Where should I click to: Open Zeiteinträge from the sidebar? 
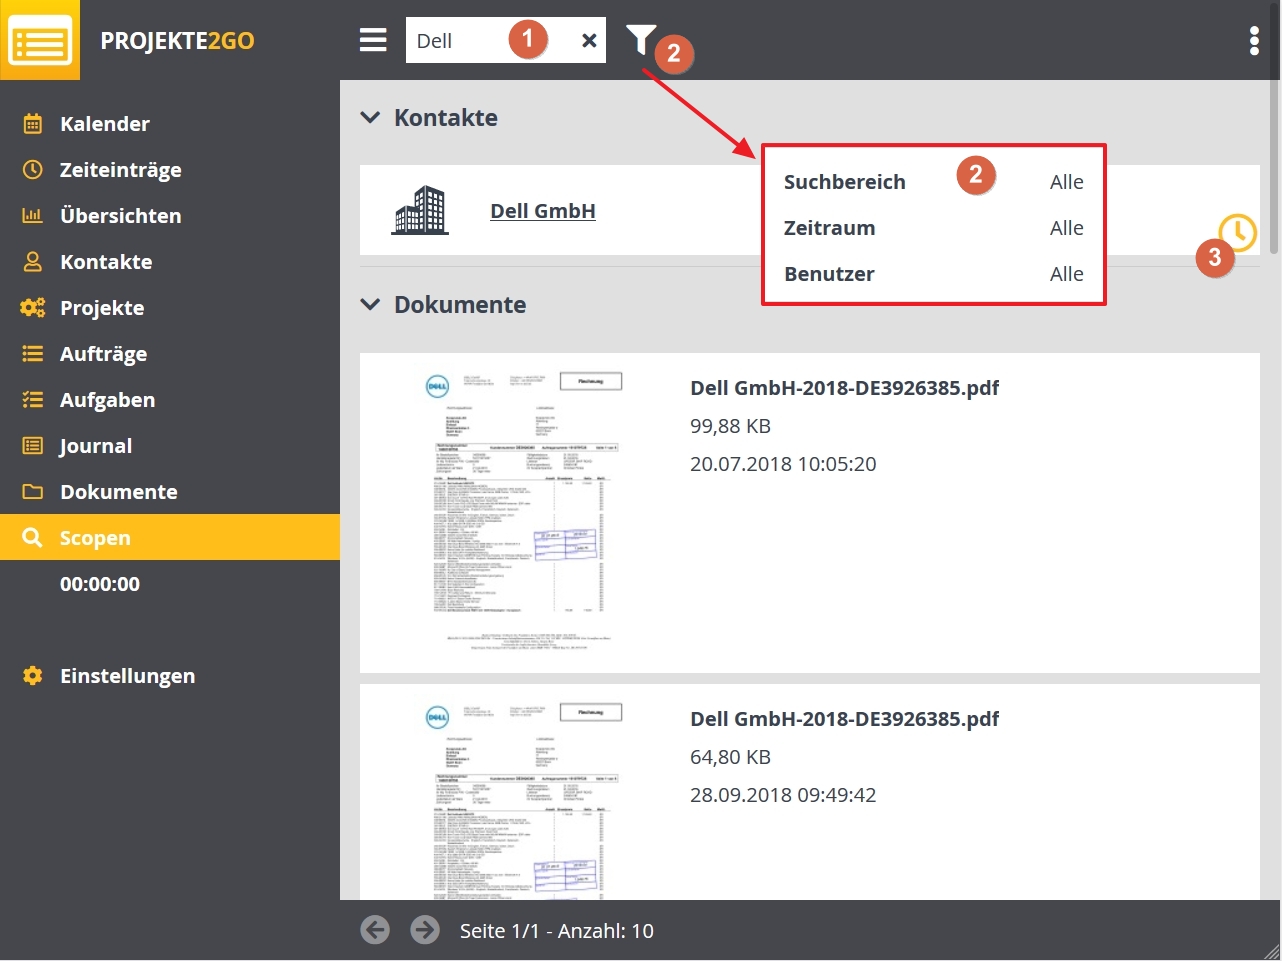tap(170, 170)
